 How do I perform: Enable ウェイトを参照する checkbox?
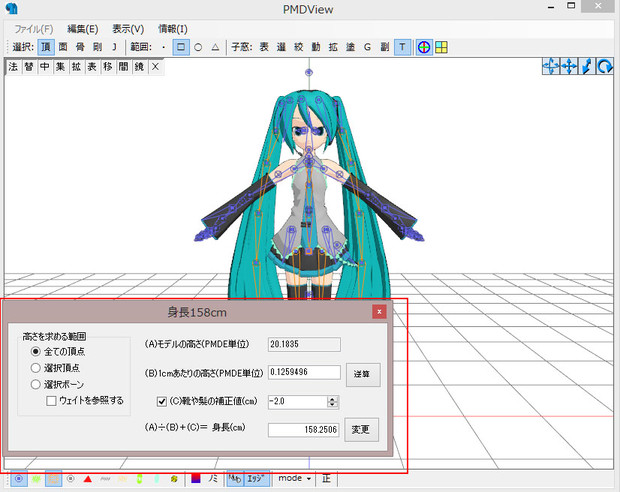(x=85, y=401)
